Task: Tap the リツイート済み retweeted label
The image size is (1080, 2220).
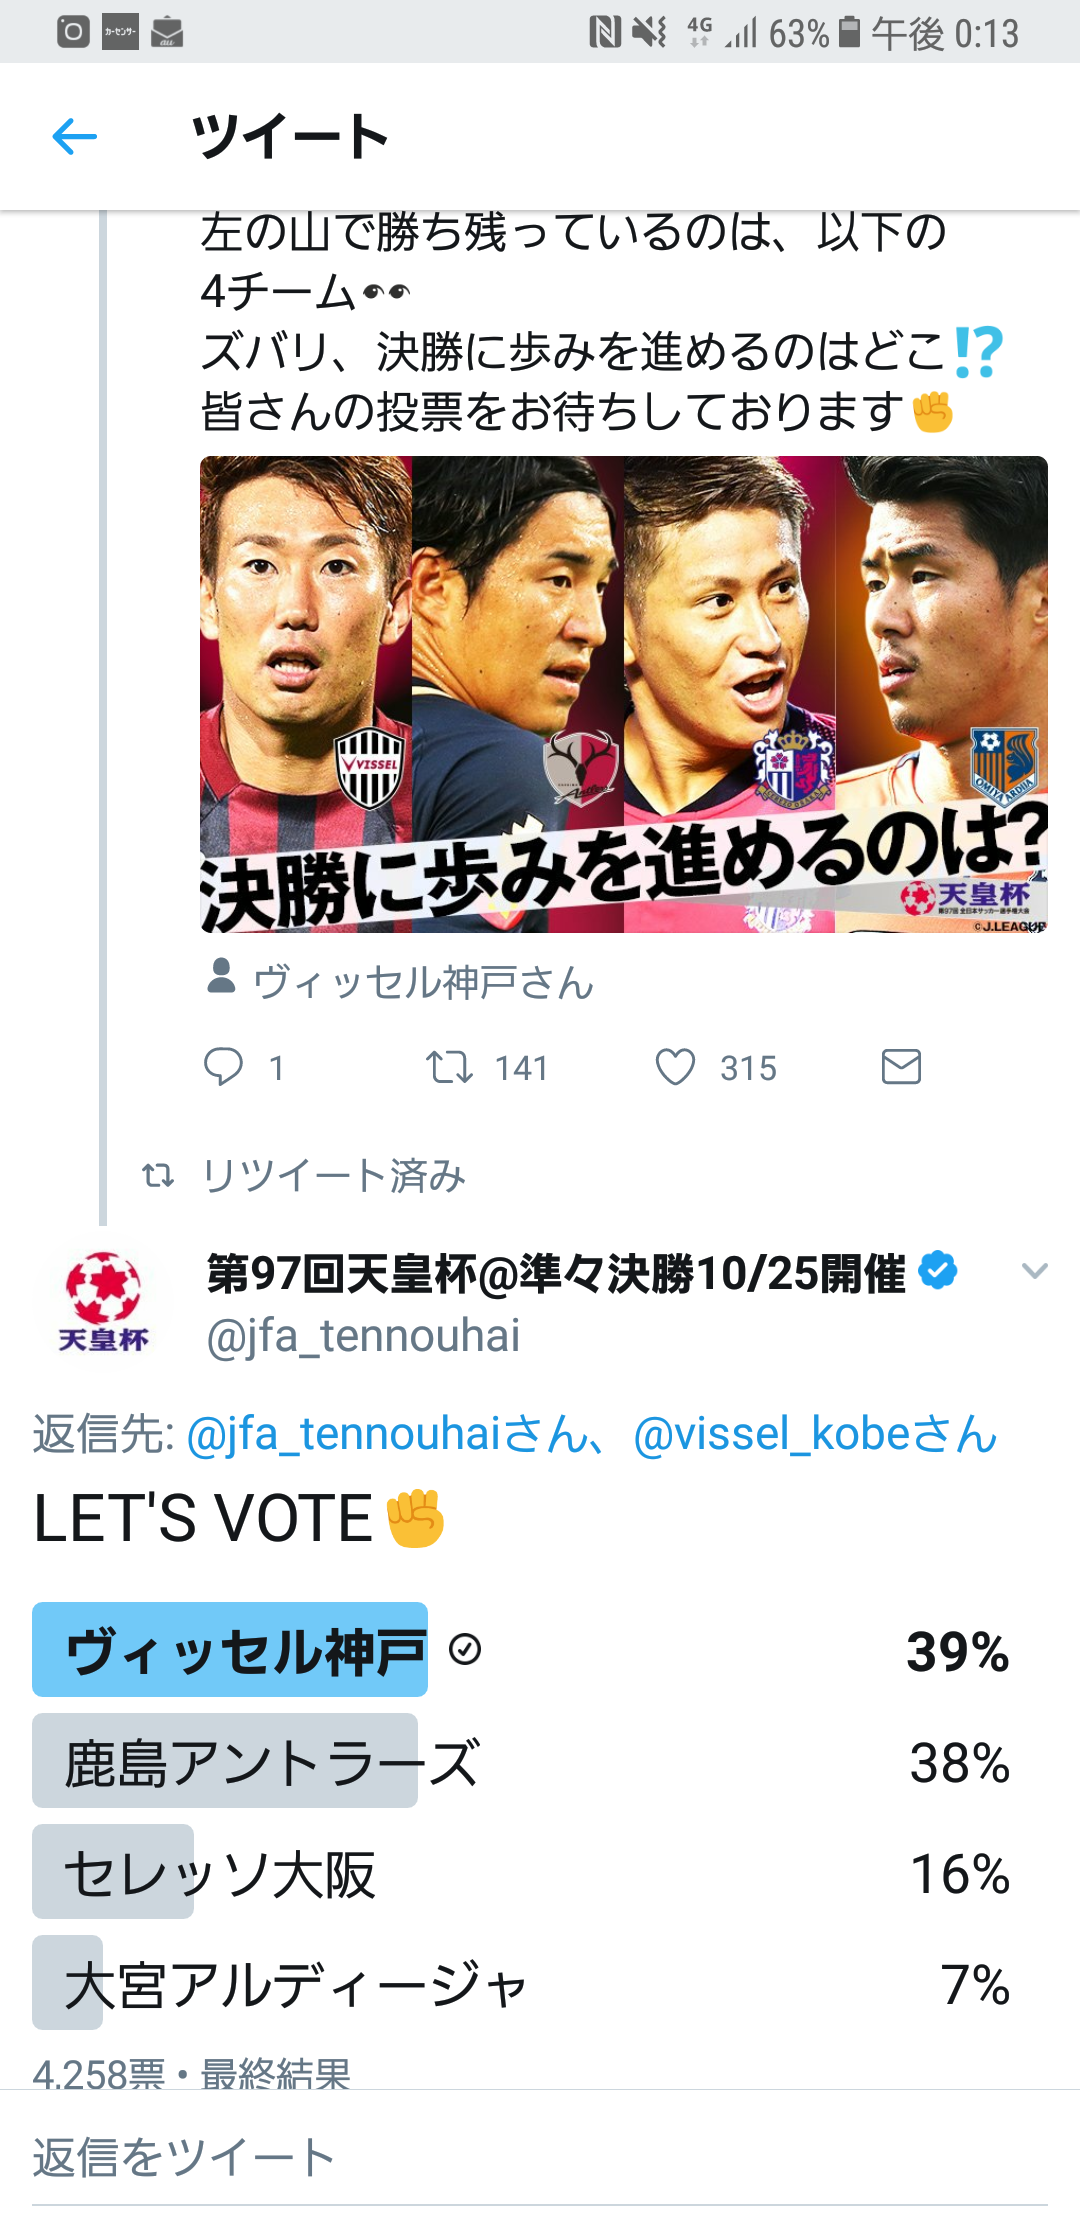Action: tap(333, 1176)
